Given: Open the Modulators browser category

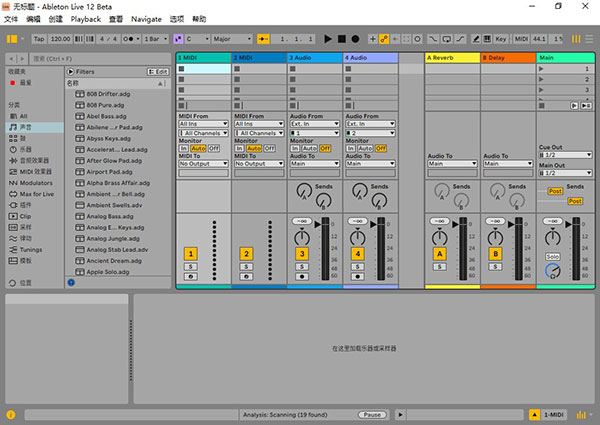Looking at the screenshot, I should pyautogui.click(x=34, y=183).
